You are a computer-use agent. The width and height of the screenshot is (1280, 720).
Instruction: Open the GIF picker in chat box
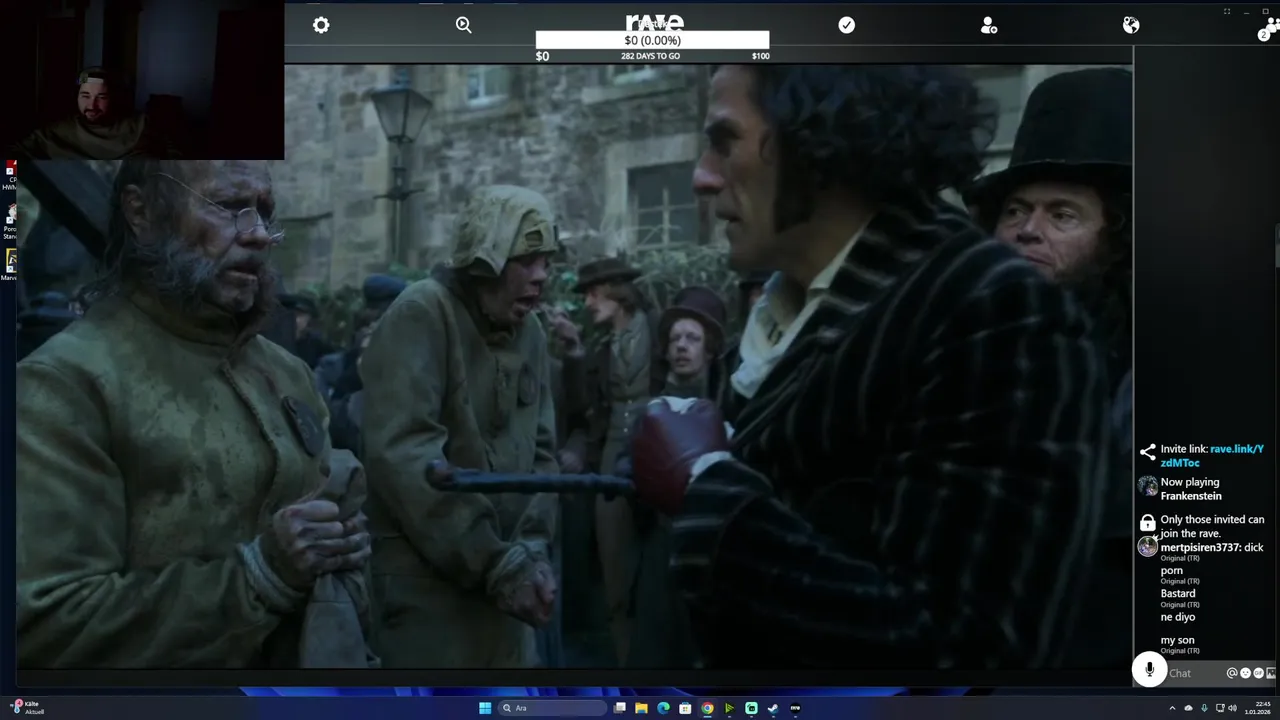pos(1259,673)
